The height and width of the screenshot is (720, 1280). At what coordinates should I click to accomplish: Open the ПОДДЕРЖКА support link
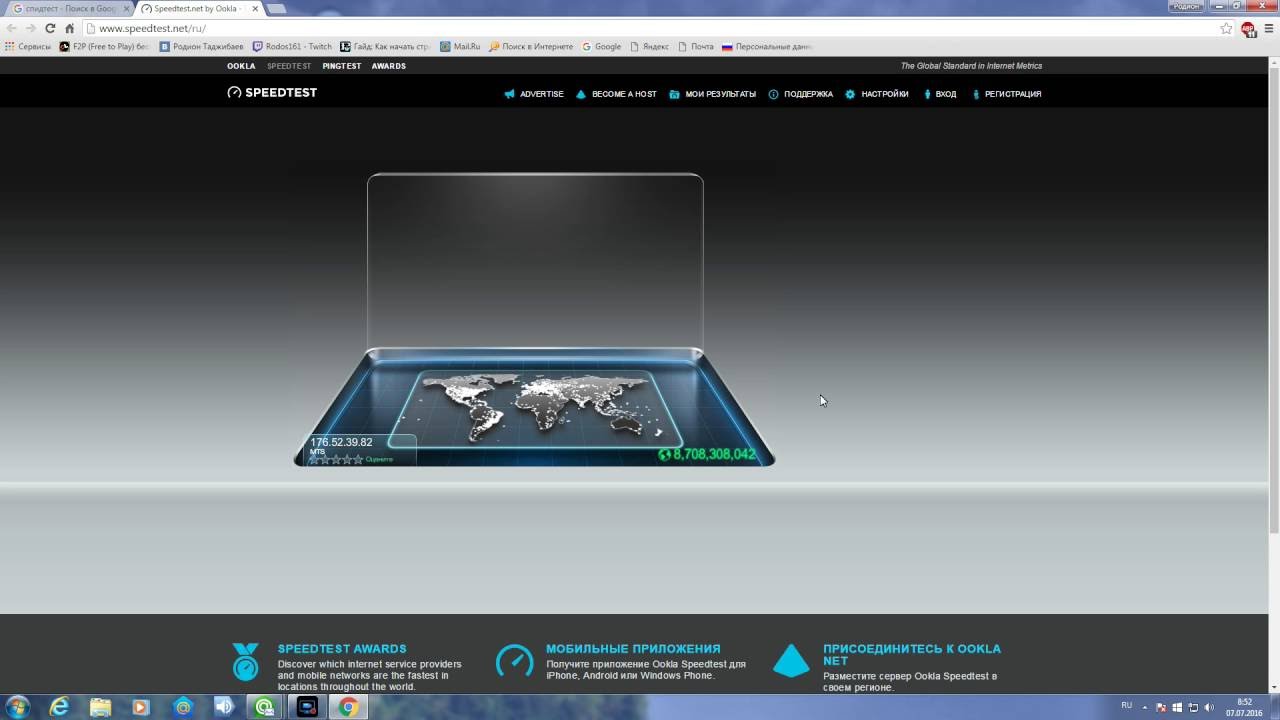coord(800,94)
